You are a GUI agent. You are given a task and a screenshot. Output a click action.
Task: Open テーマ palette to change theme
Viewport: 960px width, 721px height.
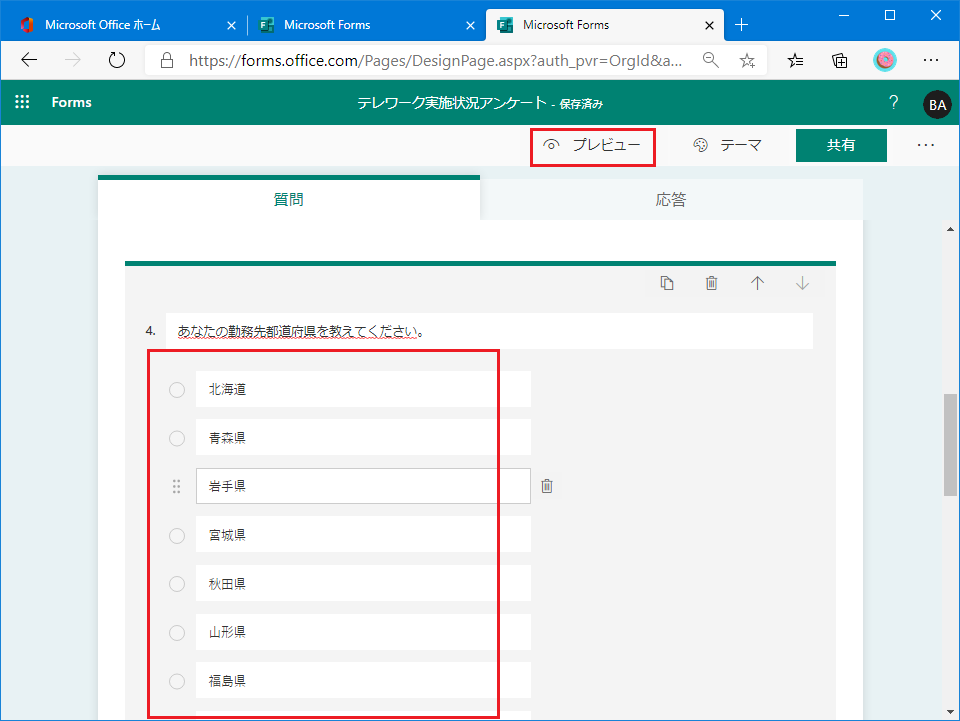(x=728, y=145)
